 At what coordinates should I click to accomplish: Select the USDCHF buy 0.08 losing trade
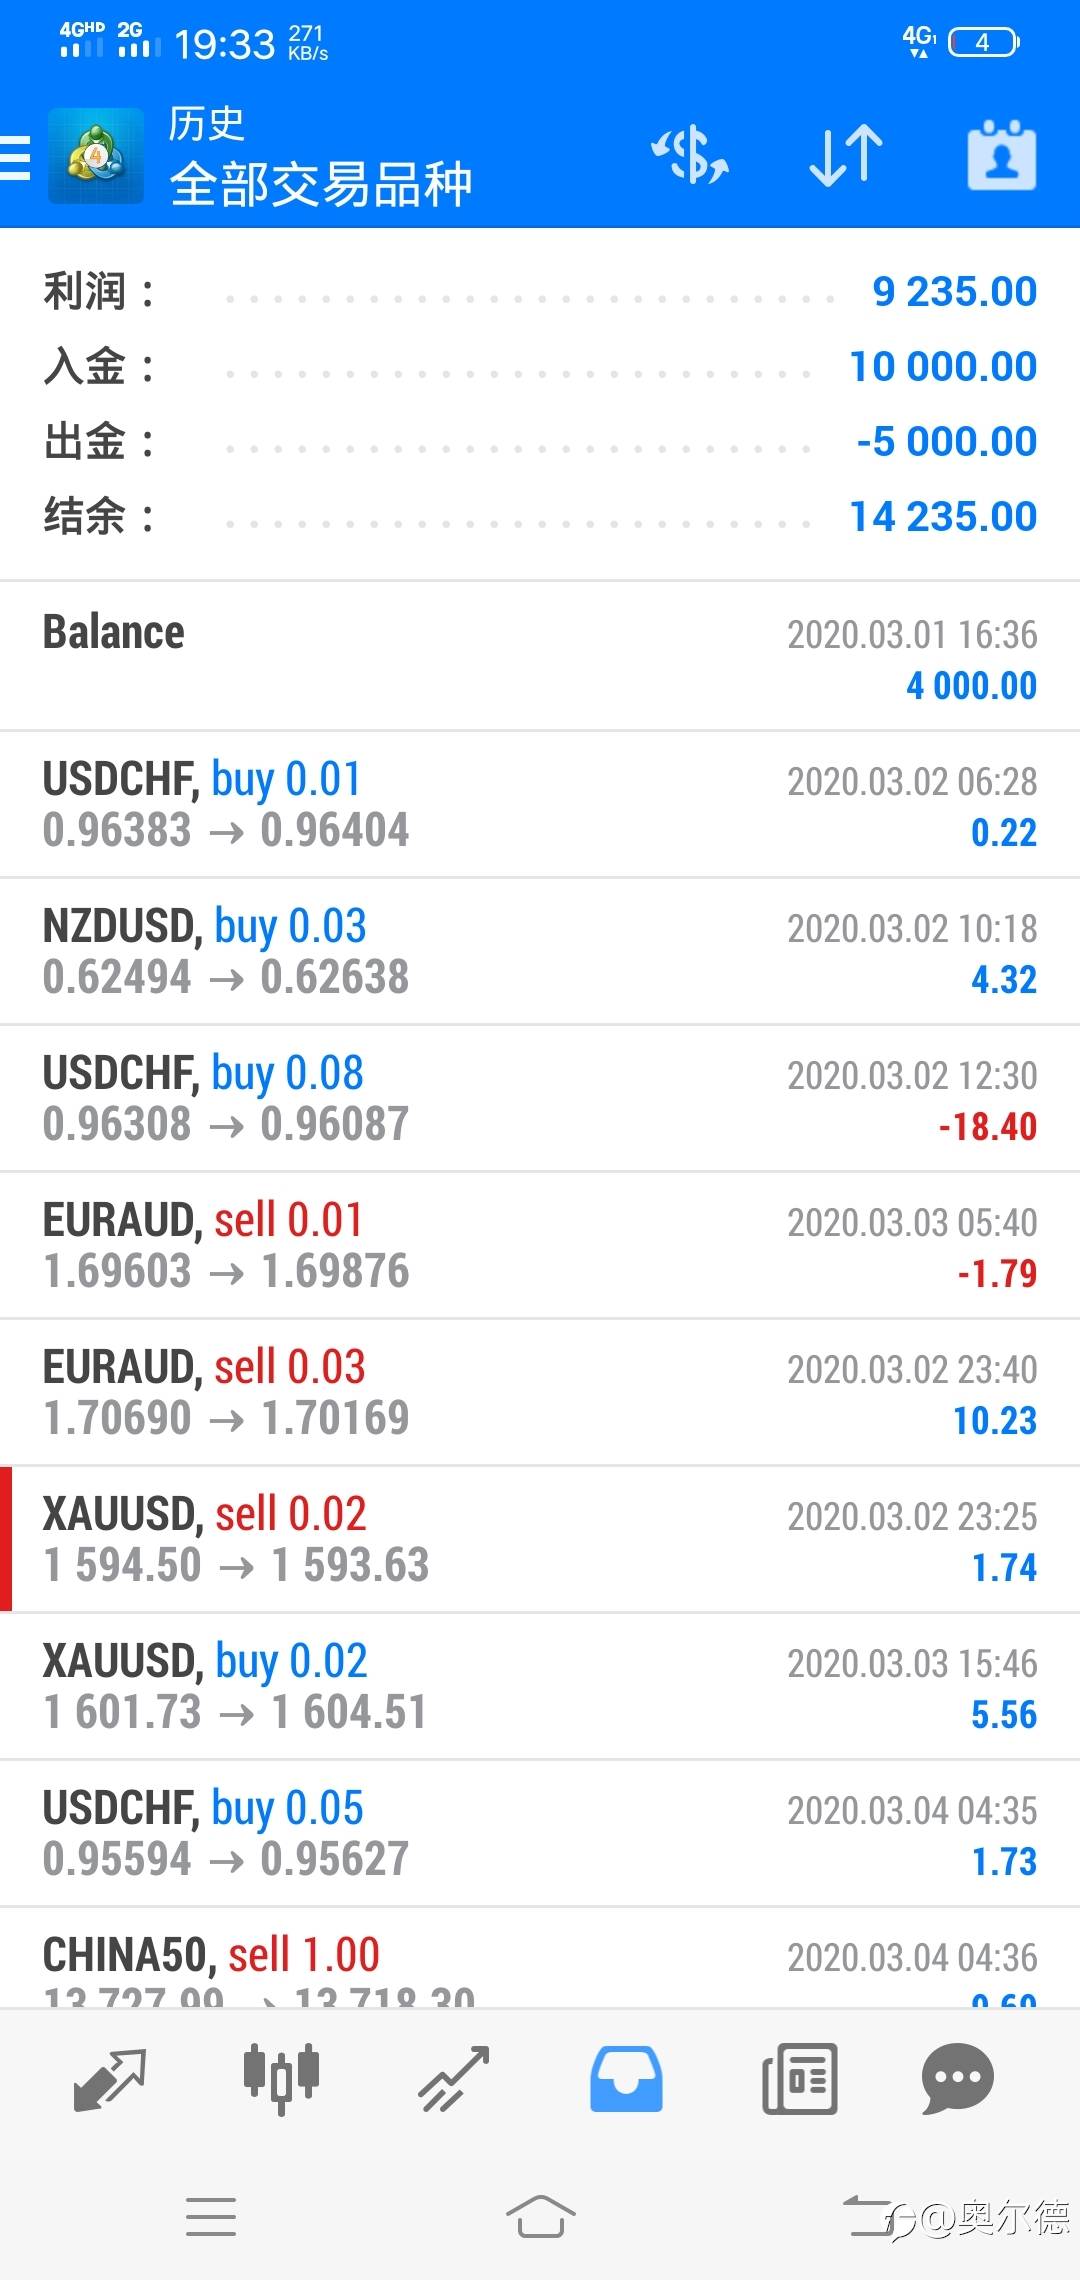540,1099
